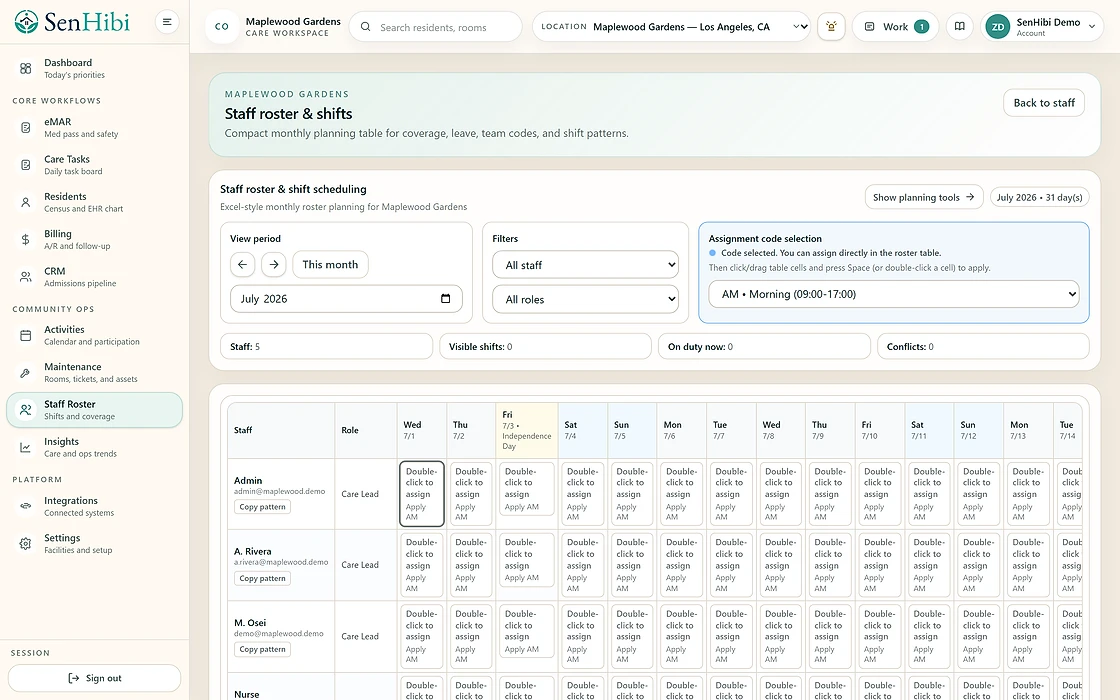This screenshot has height=700, width=1120.
Task: Select Admin's Mon 7/6 shift cell
Action: coord(681,494)
